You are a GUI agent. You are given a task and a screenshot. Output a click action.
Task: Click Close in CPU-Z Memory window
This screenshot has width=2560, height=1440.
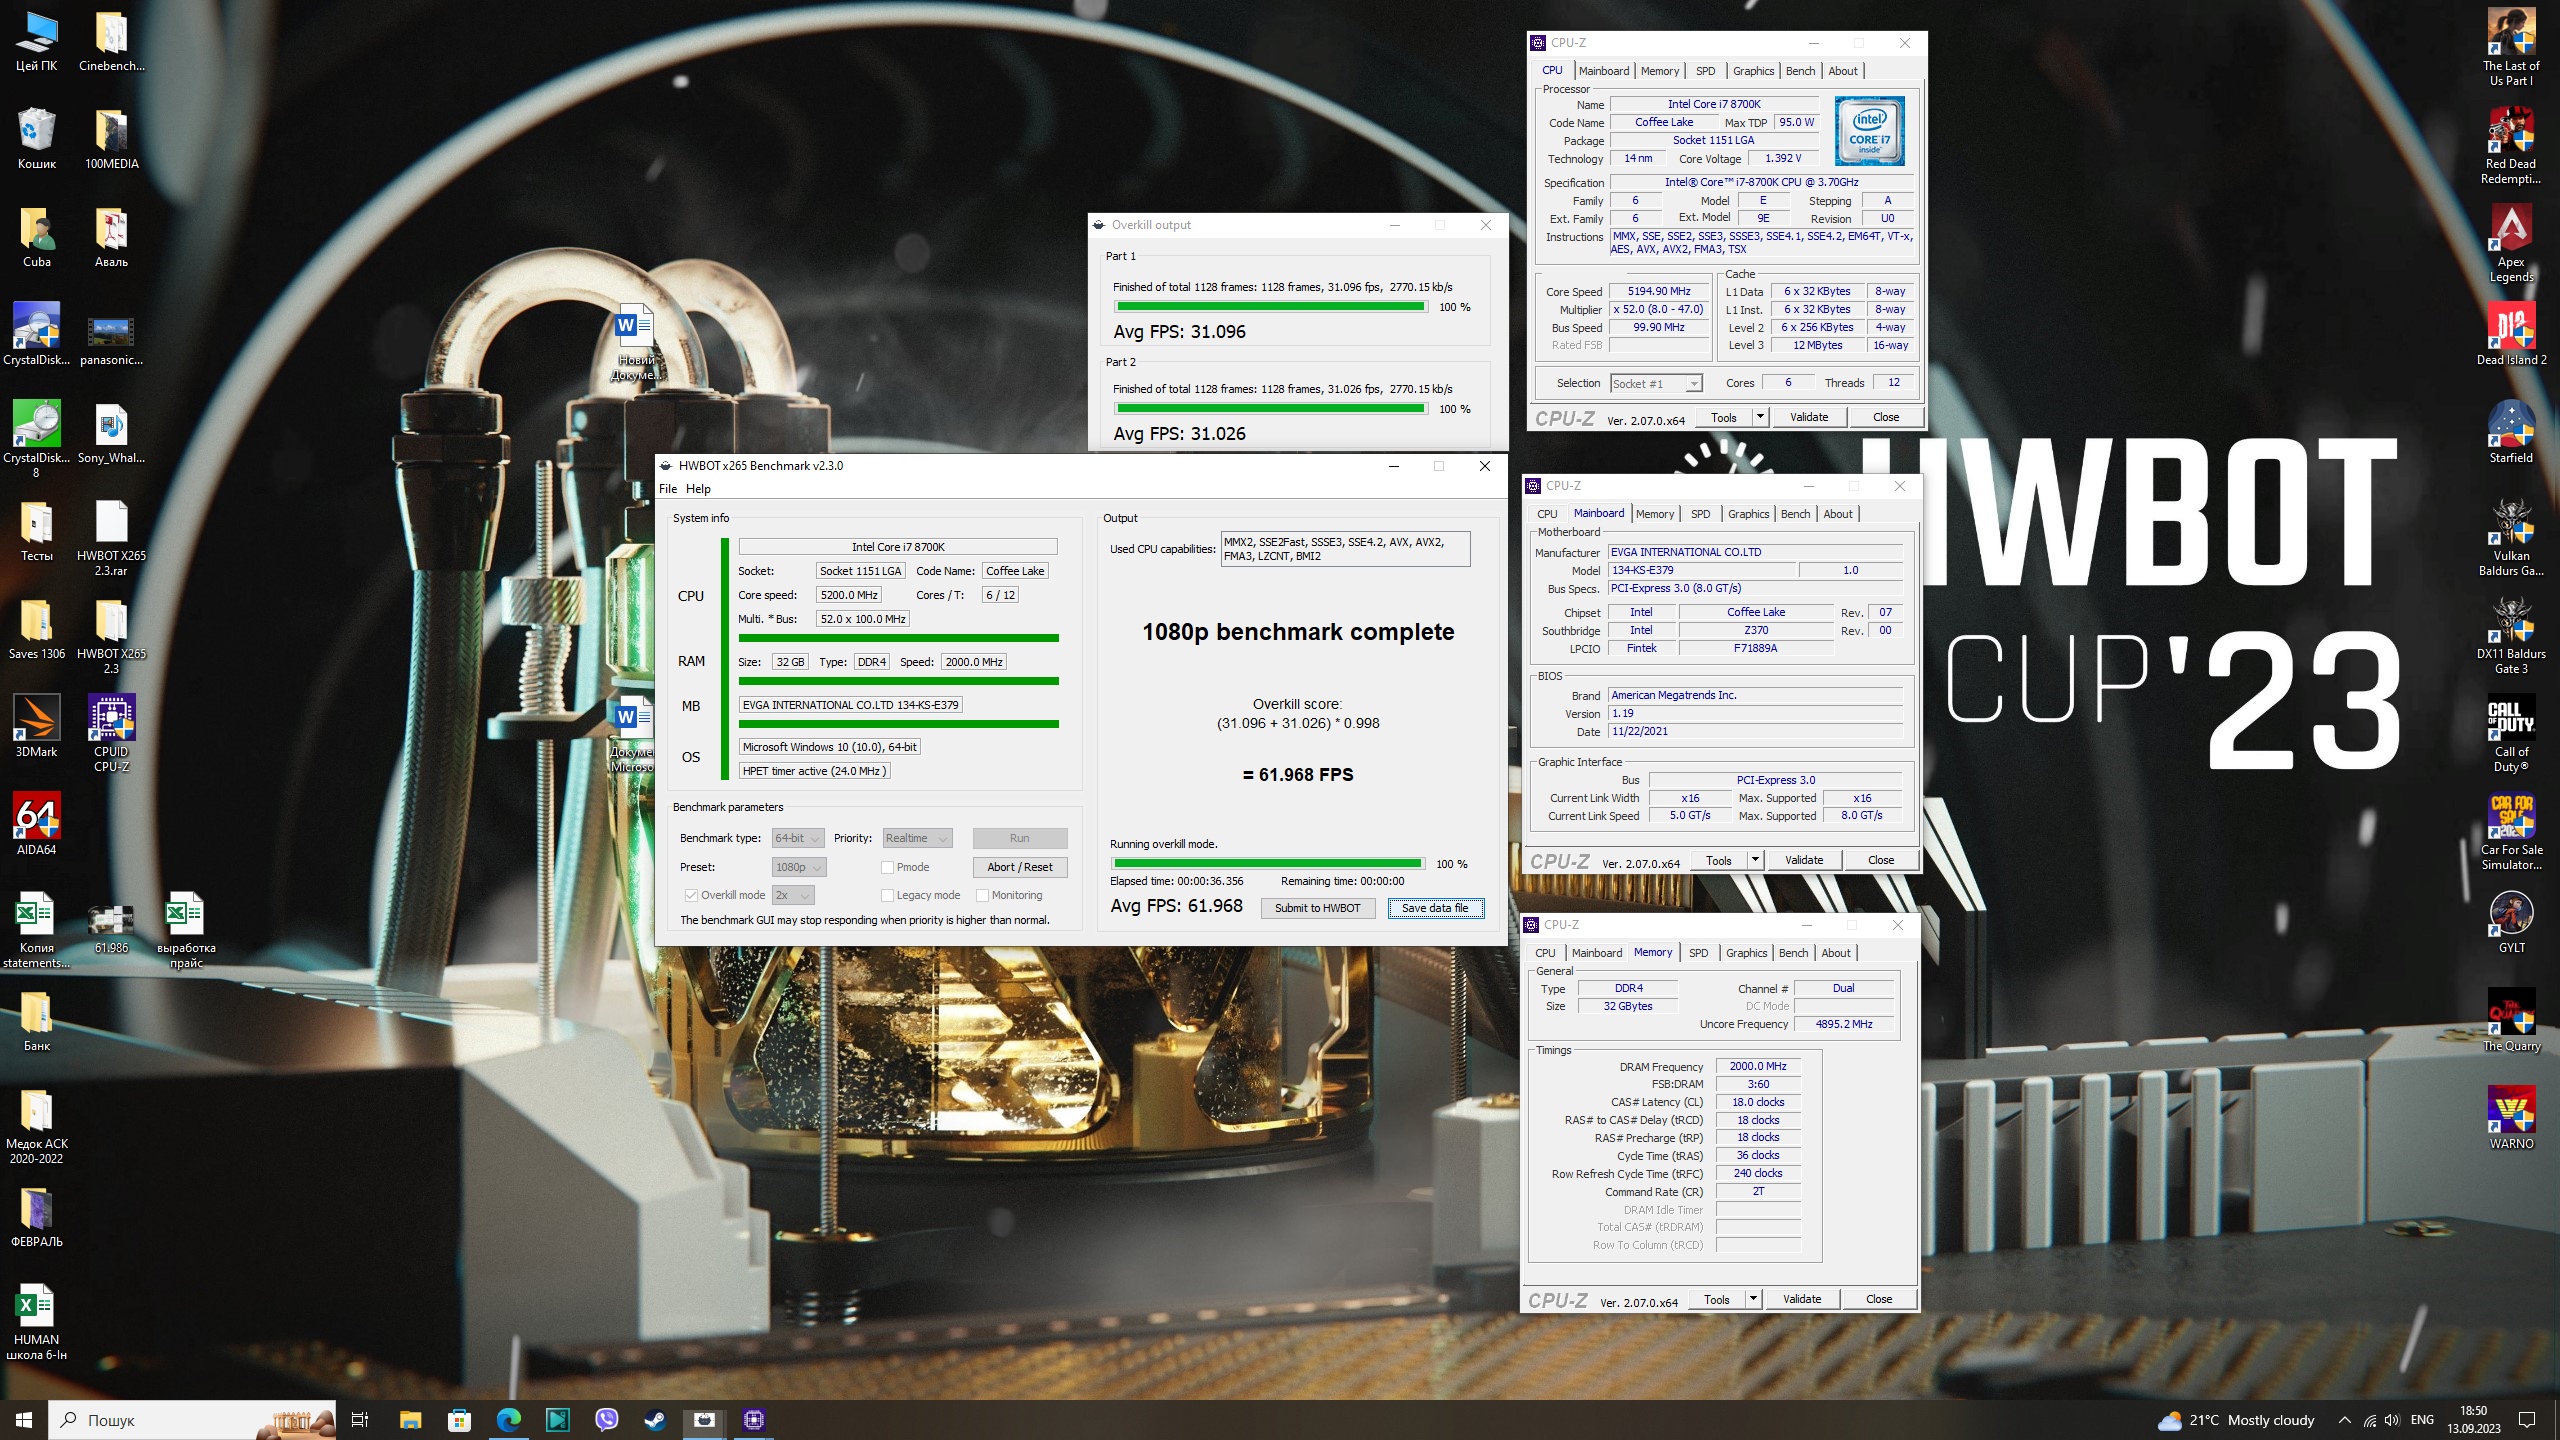point(1878,1299)
